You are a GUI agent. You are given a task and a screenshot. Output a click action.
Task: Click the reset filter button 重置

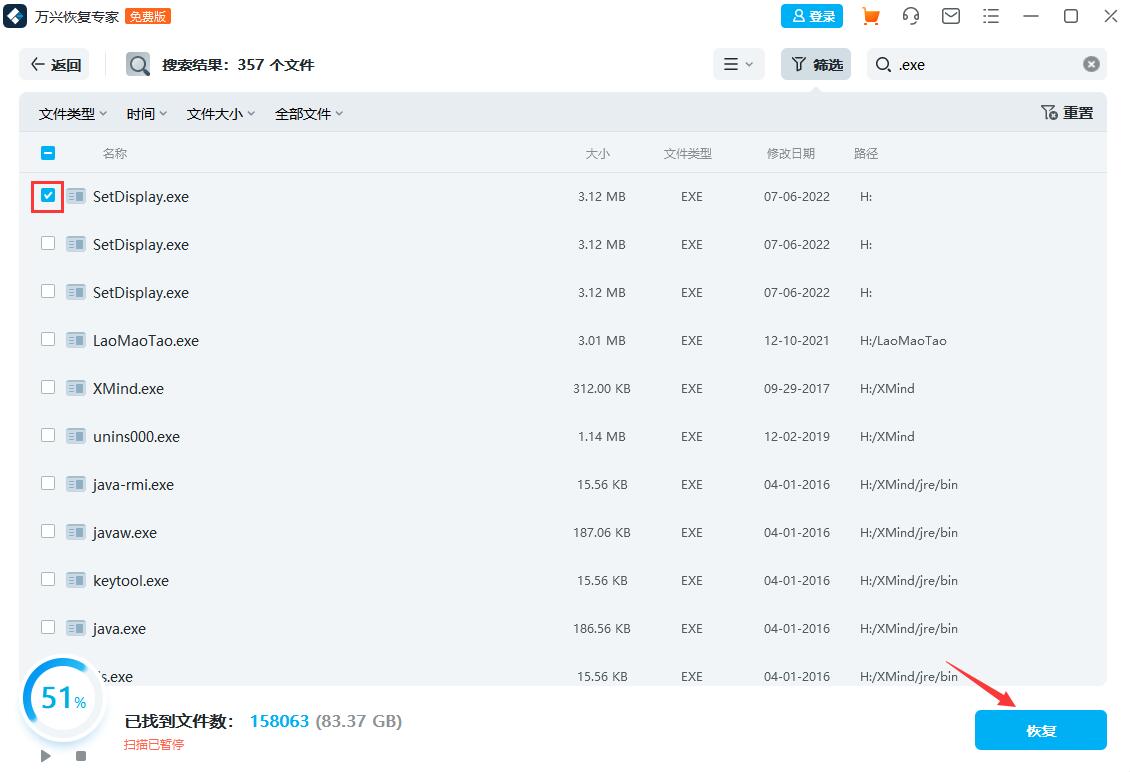coord(1067,113)
